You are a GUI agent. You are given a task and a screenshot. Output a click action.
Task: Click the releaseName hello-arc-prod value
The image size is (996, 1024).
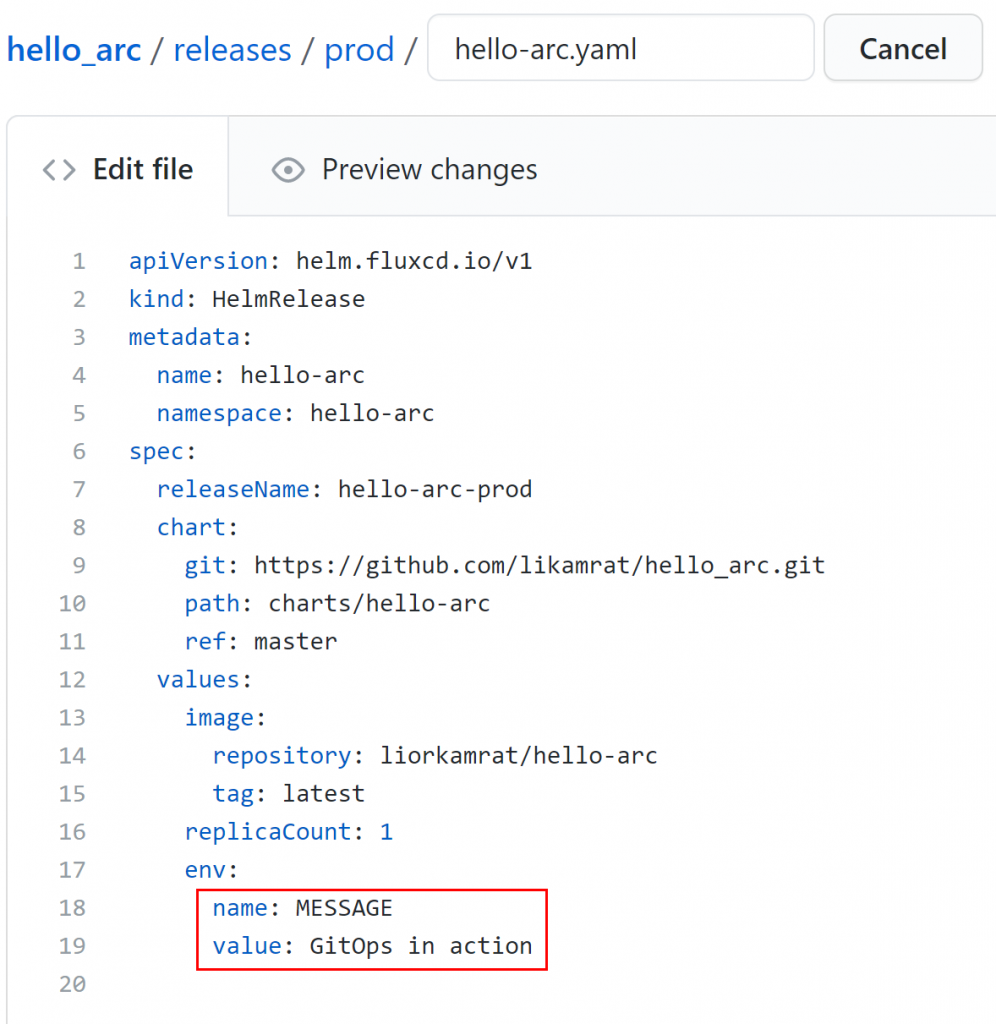[435, 489]
